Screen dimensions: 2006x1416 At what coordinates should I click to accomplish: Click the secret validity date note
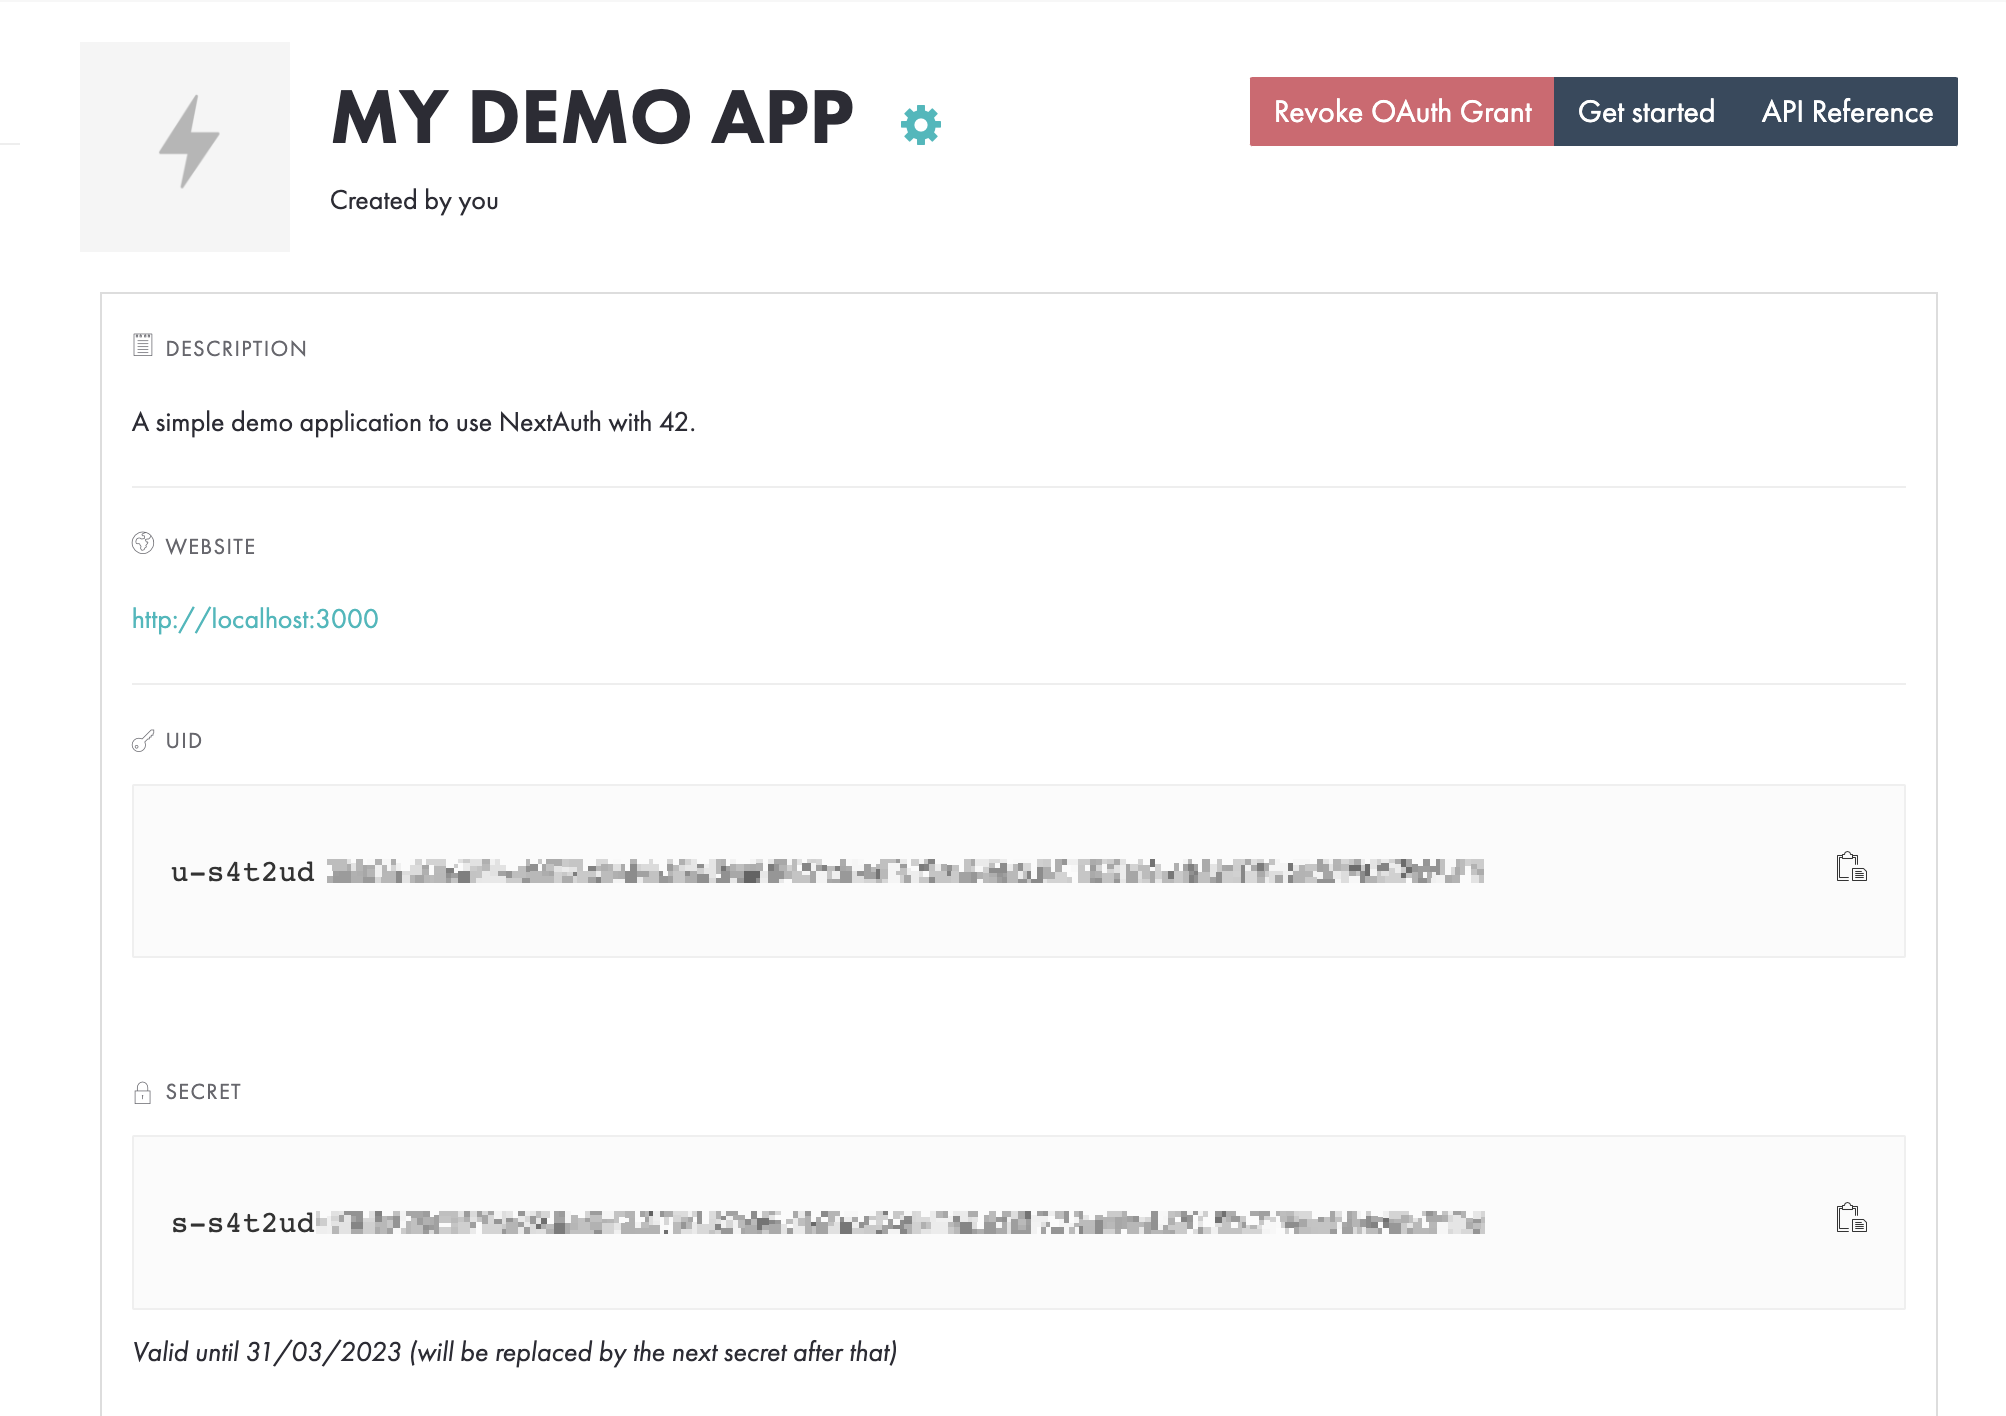[x=514, y=1352]
